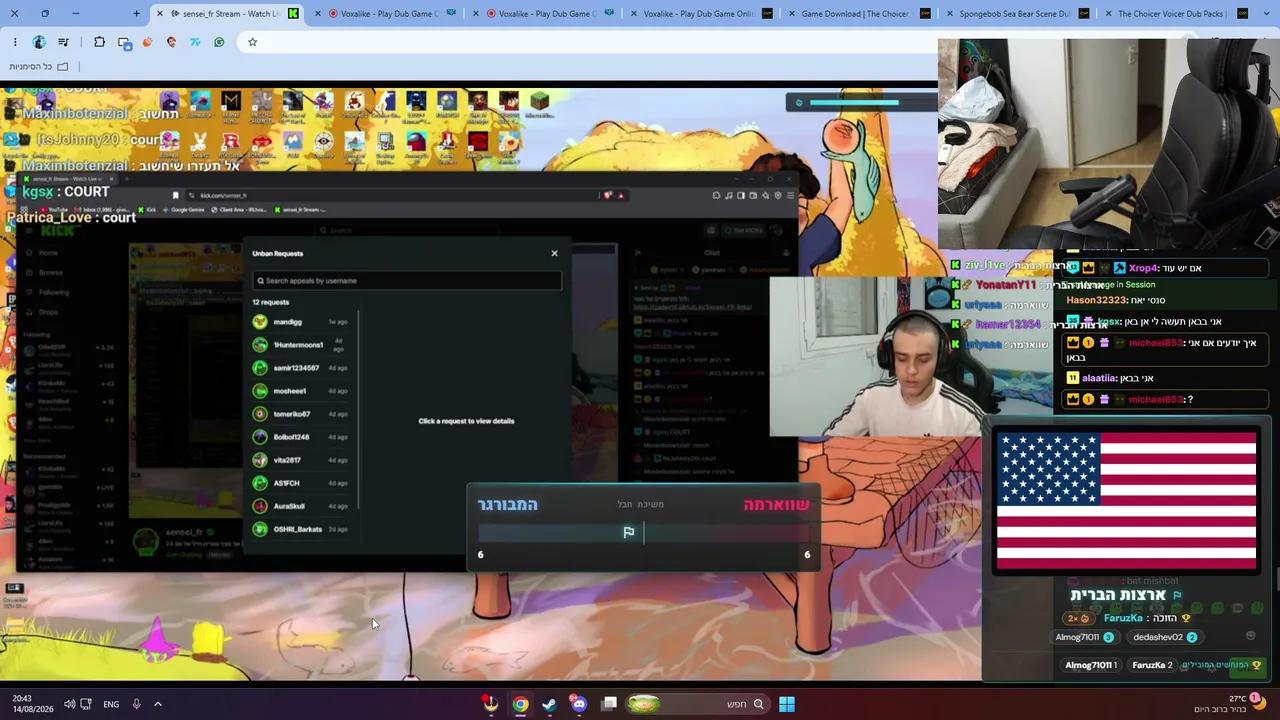Open the Extensions puzzle icon in Chrome
1280x720 pixels.
point(99,42)
